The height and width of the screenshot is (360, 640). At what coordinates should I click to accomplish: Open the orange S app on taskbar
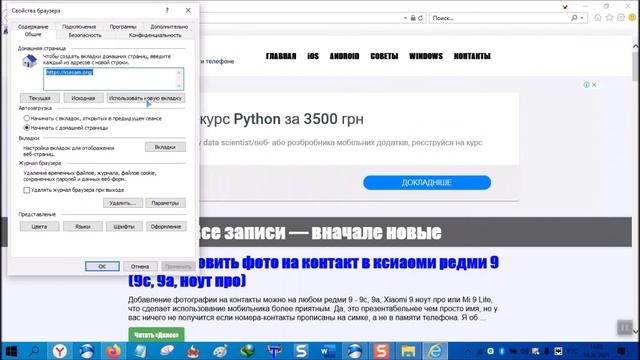pyautogui.click(x=381, y=351)
